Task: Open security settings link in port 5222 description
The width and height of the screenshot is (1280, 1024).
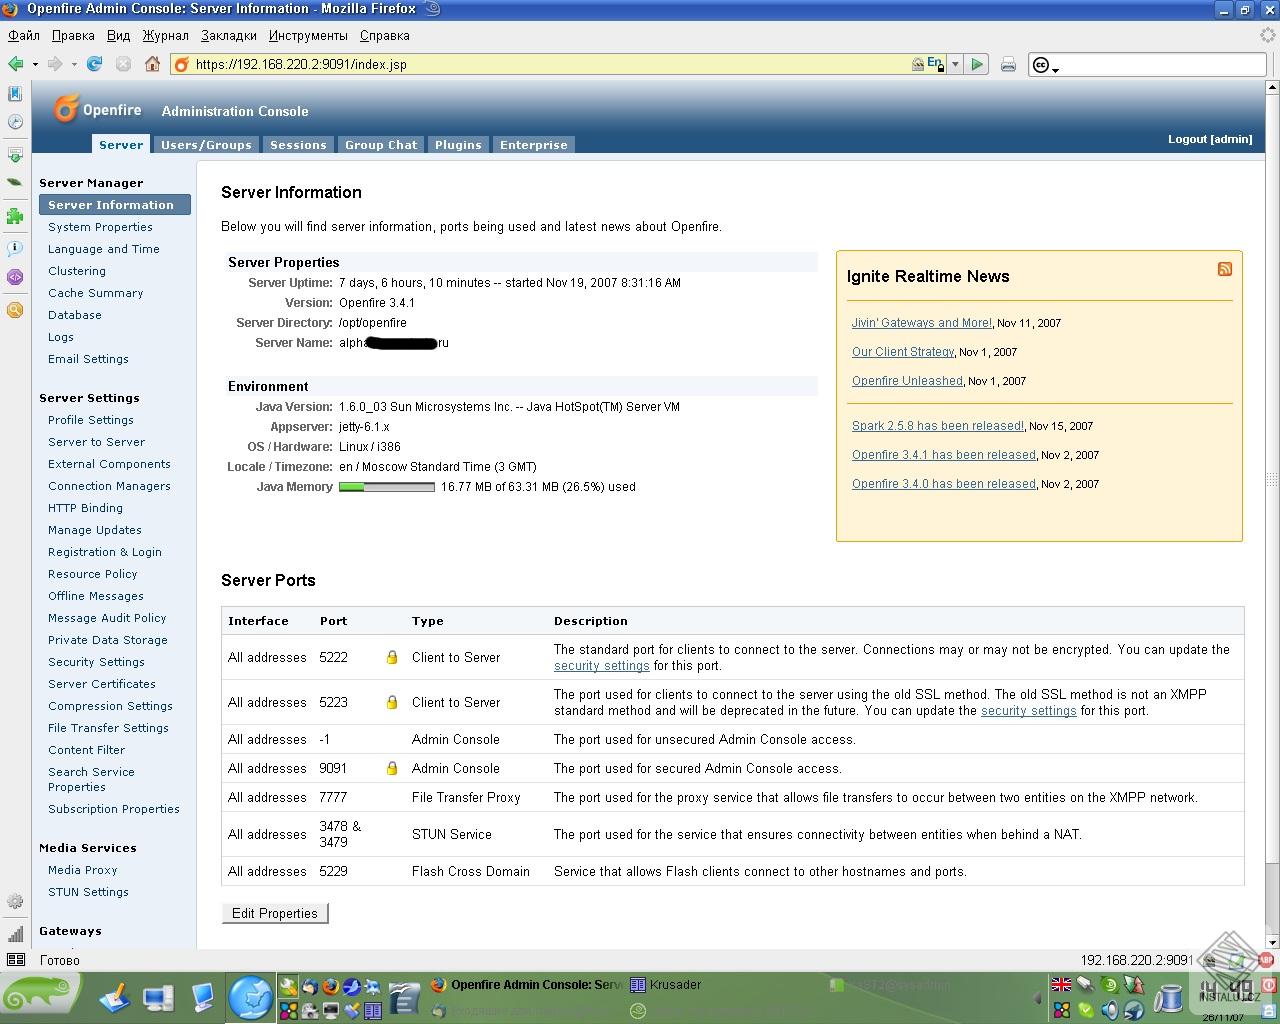Action: (602, 666)
